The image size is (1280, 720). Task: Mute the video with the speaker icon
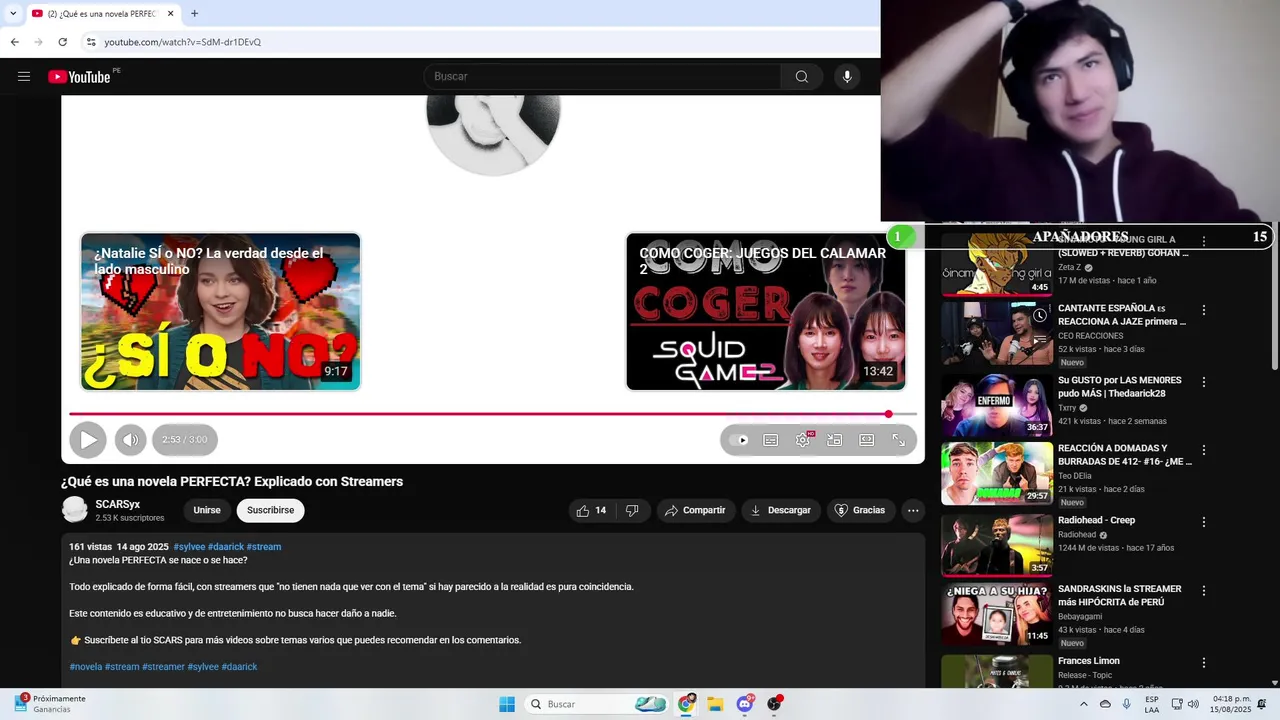131,440
